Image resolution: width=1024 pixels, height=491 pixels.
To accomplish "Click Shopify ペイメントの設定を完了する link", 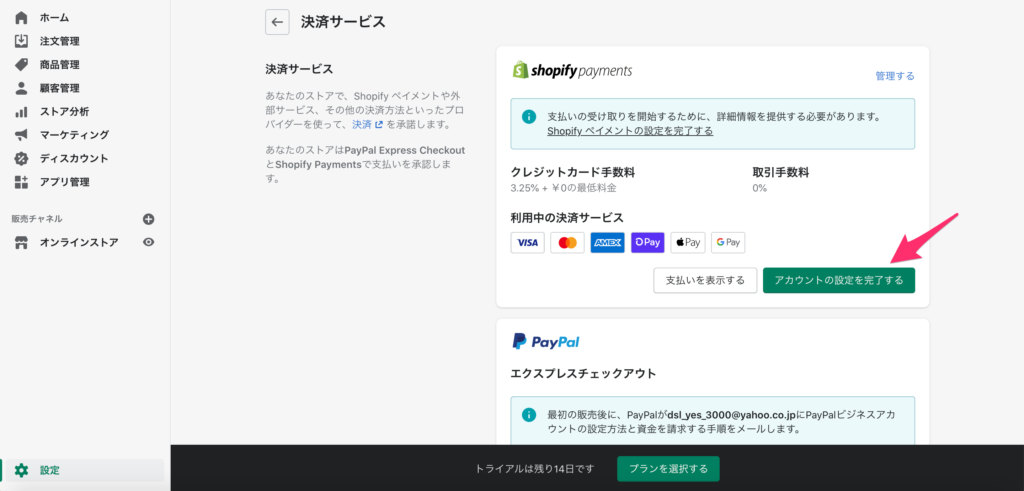I will point(630,131).
